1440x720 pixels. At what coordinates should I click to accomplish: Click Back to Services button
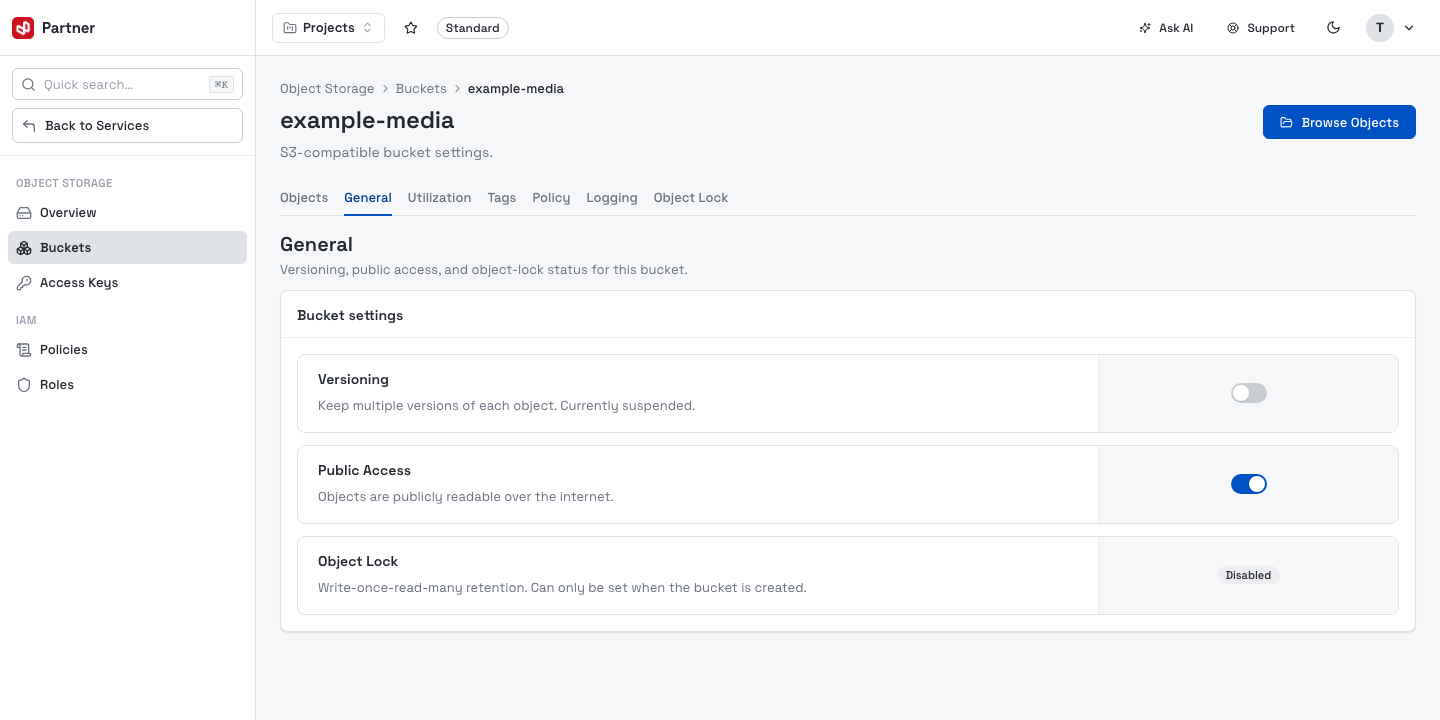[127, 126]
